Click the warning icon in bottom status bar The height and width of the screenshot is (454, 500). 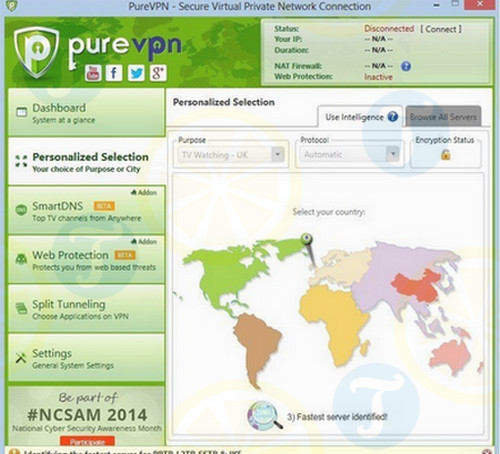tap(14, 451)
